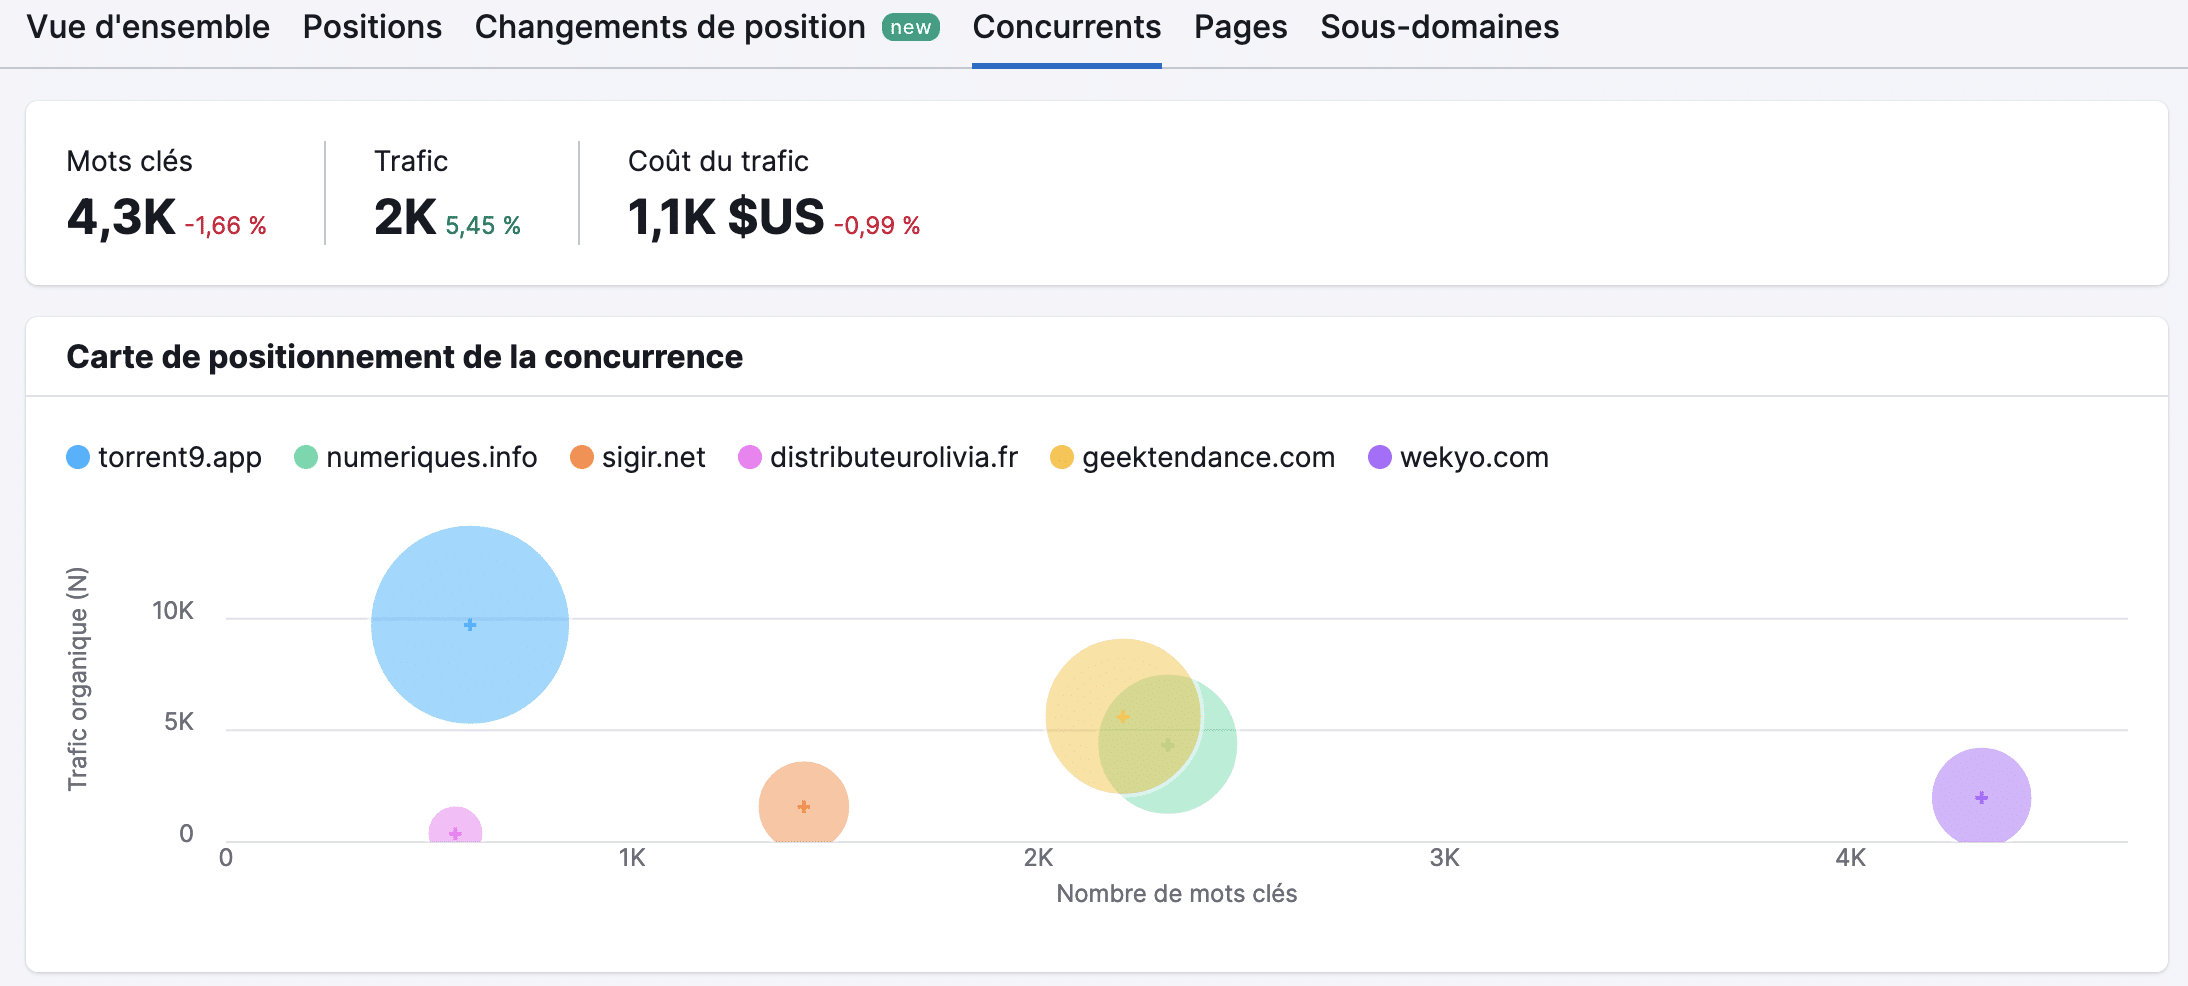Image resolution: width=2188 pixels, height=986 pixels.
Task: Click the 5,45 % change figure
Action: [x=483, y=225]
